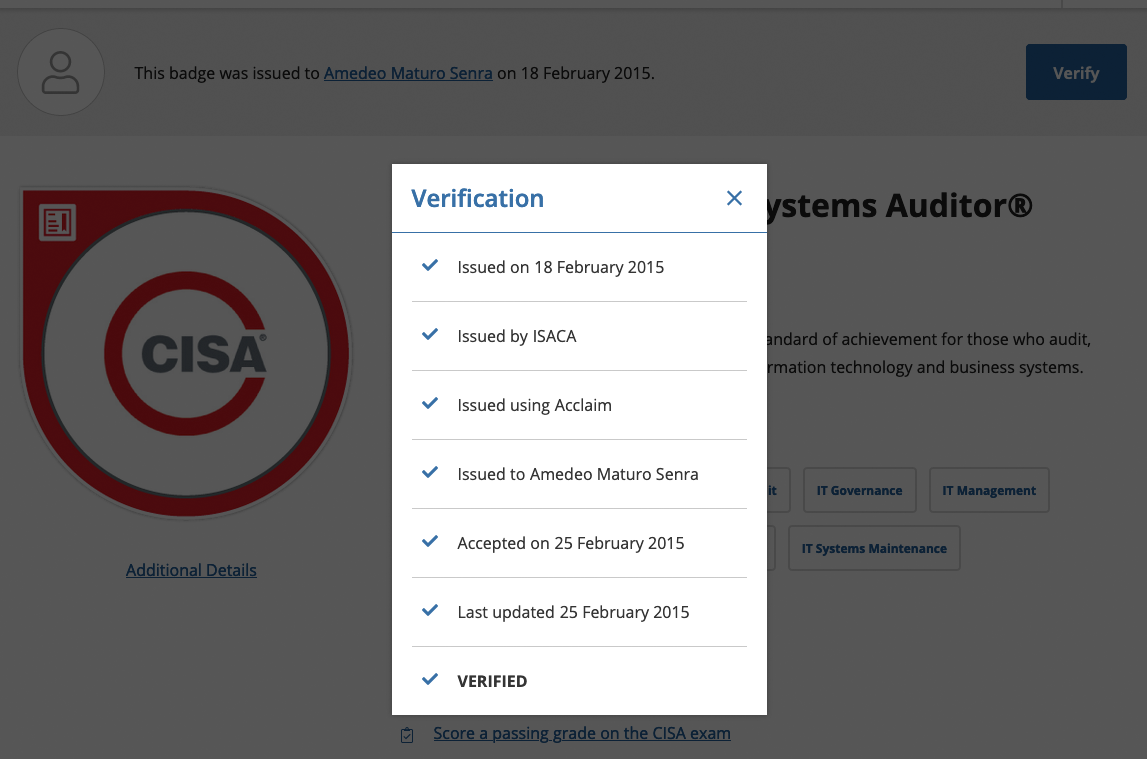Screen dimensions: 1147x759
Task: Click the checkmark beside 'Last updated 25 February 2015'
Action: point(430,610)
